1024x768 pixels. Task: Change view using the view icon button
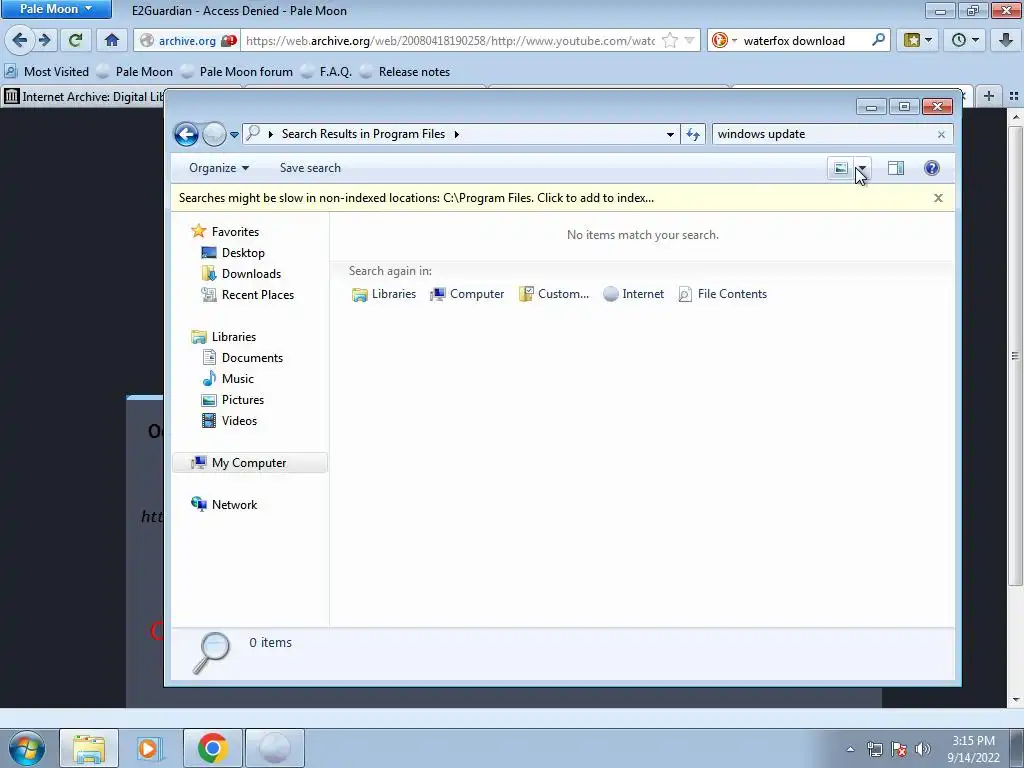point(840,168)
